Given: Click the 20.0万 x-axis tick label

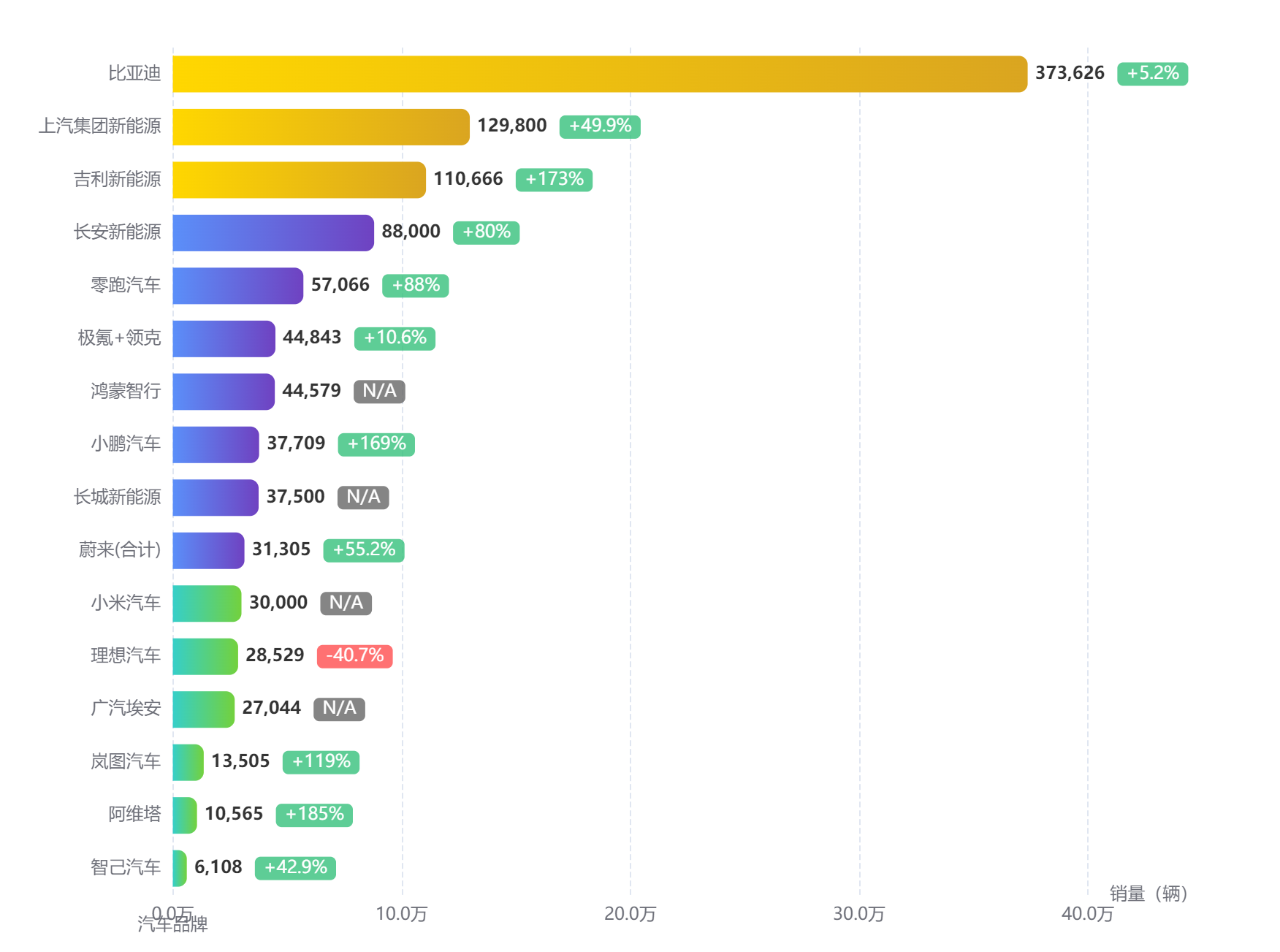Looking at the screenshot, I should (631, 914).
